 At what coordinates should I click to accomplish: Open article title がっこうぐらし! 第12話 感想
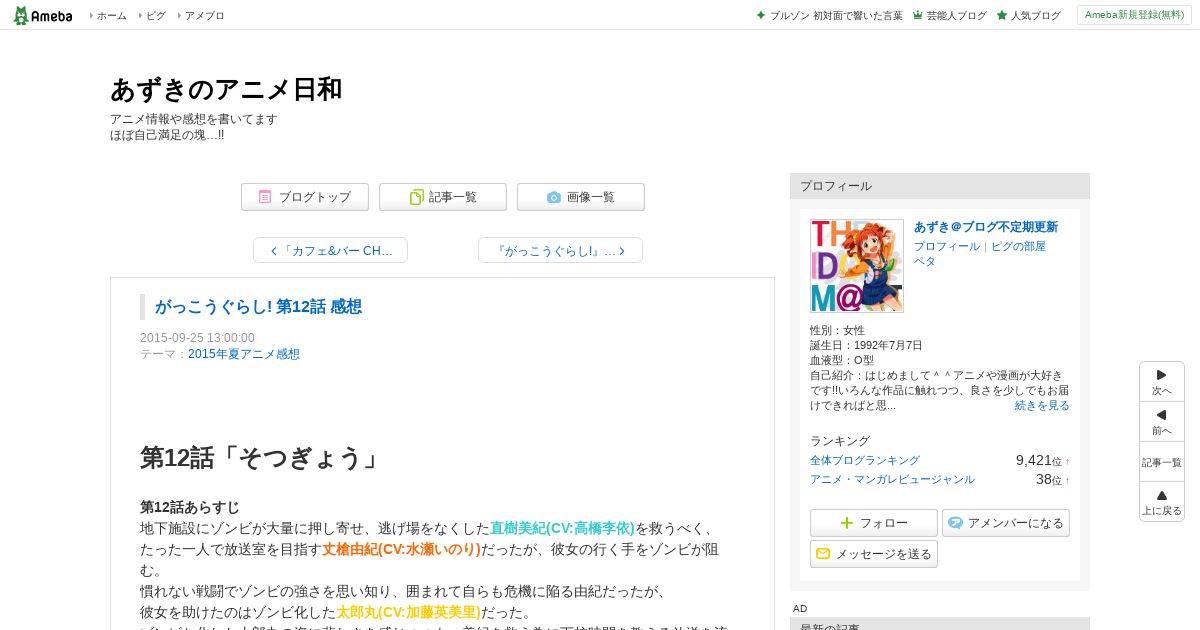pyautogui.click(x=258, y=307)
